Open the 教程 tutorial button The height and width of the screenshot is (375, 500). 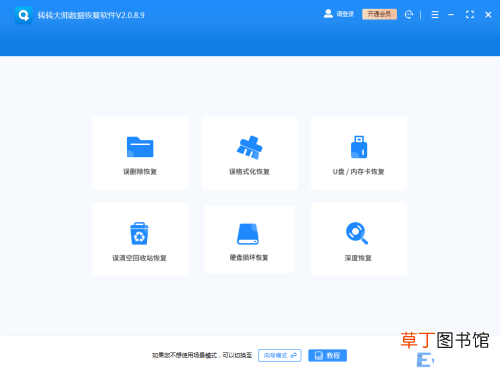(x=327, y=355)
